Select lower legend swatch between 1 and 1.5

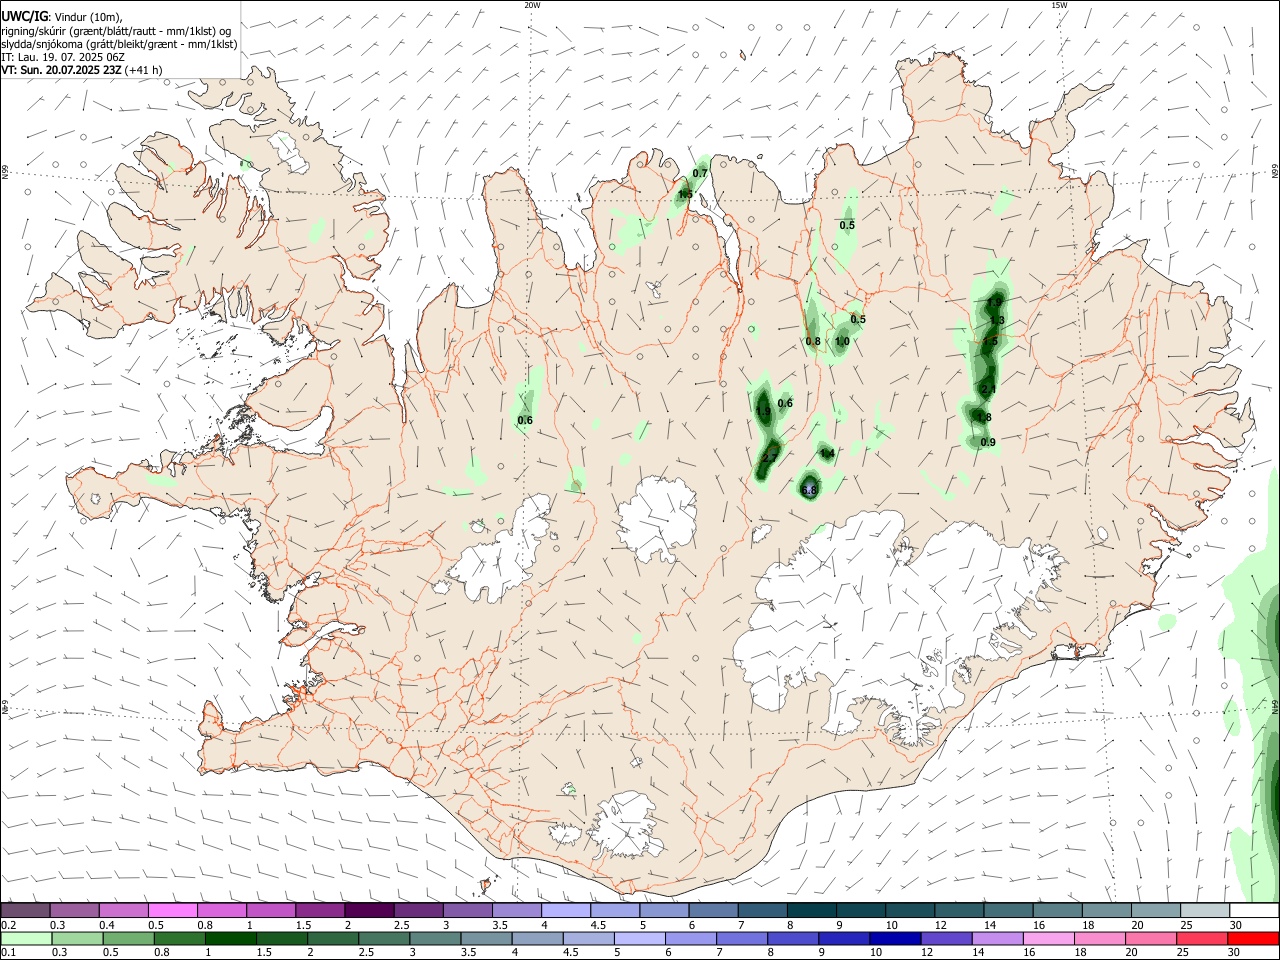(x=230, y=939)
